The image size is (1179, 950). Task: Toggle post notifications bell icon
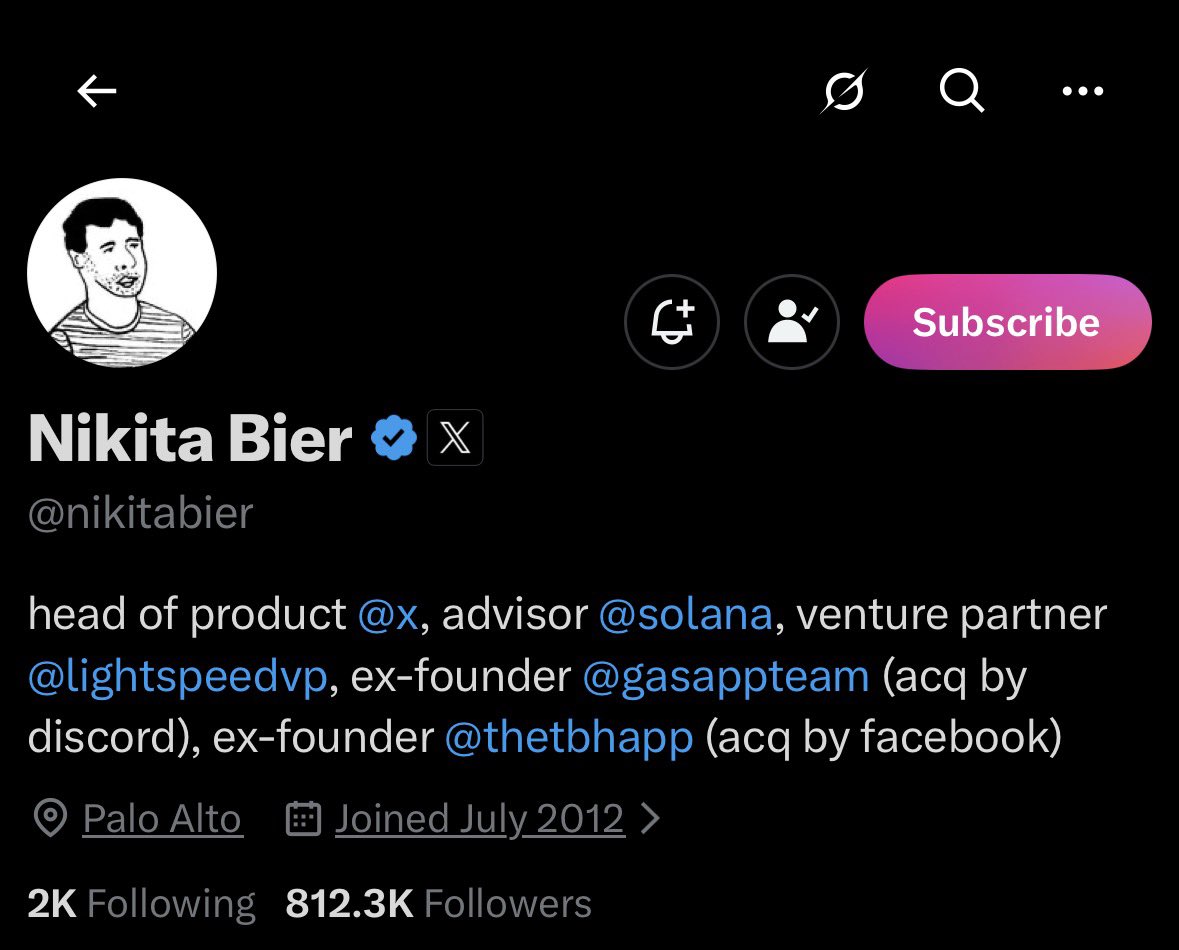(x=672, y=322)
